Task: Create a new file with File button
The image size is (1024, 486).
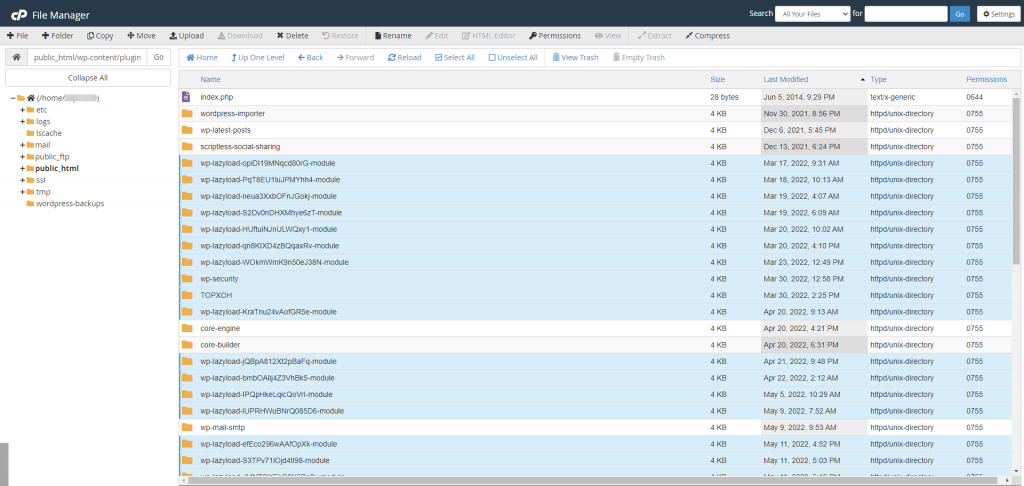Action: [x=17, y=36]
